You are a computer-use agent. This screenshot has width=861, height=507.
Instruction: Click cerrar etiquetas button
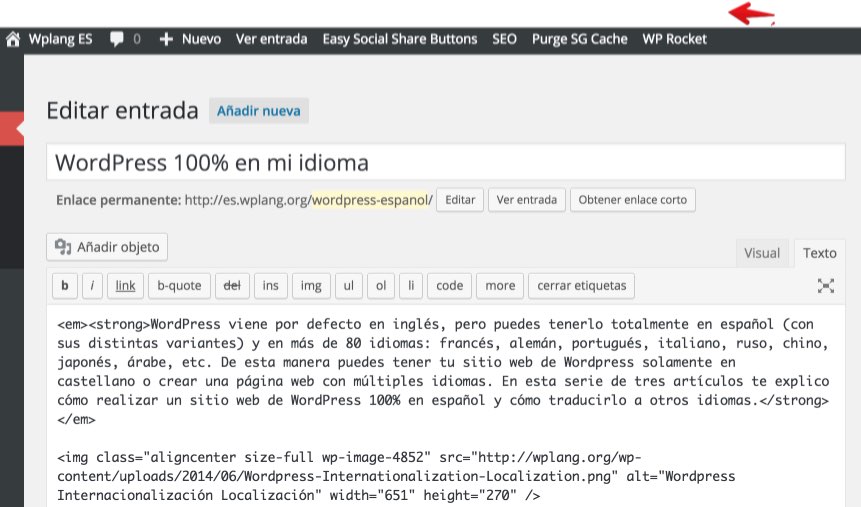coord(582,286)
